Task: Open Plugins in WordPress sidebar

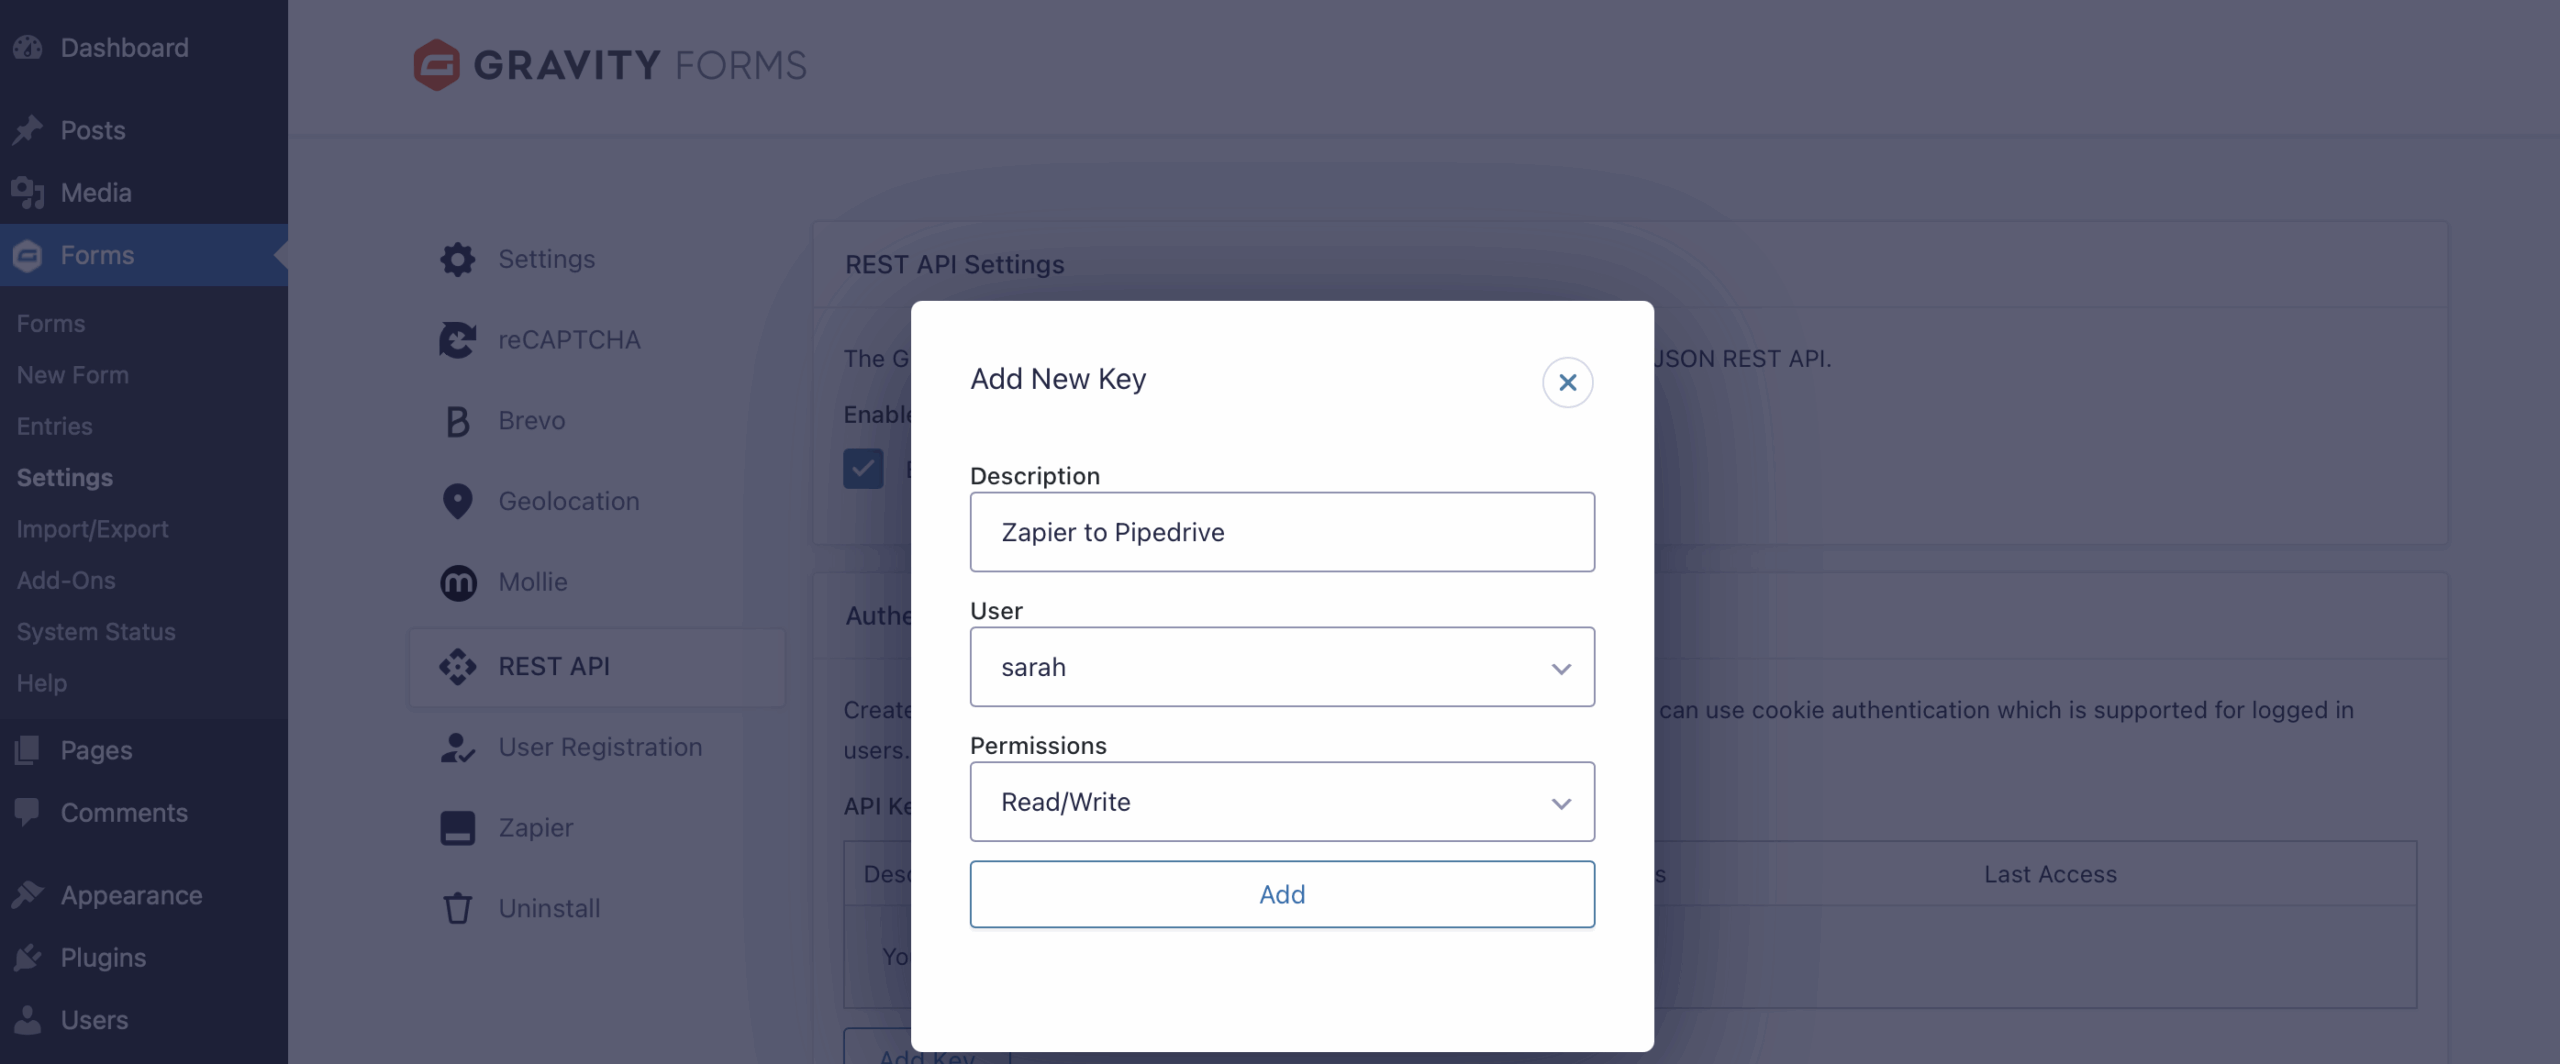Action: coord(103,957)
